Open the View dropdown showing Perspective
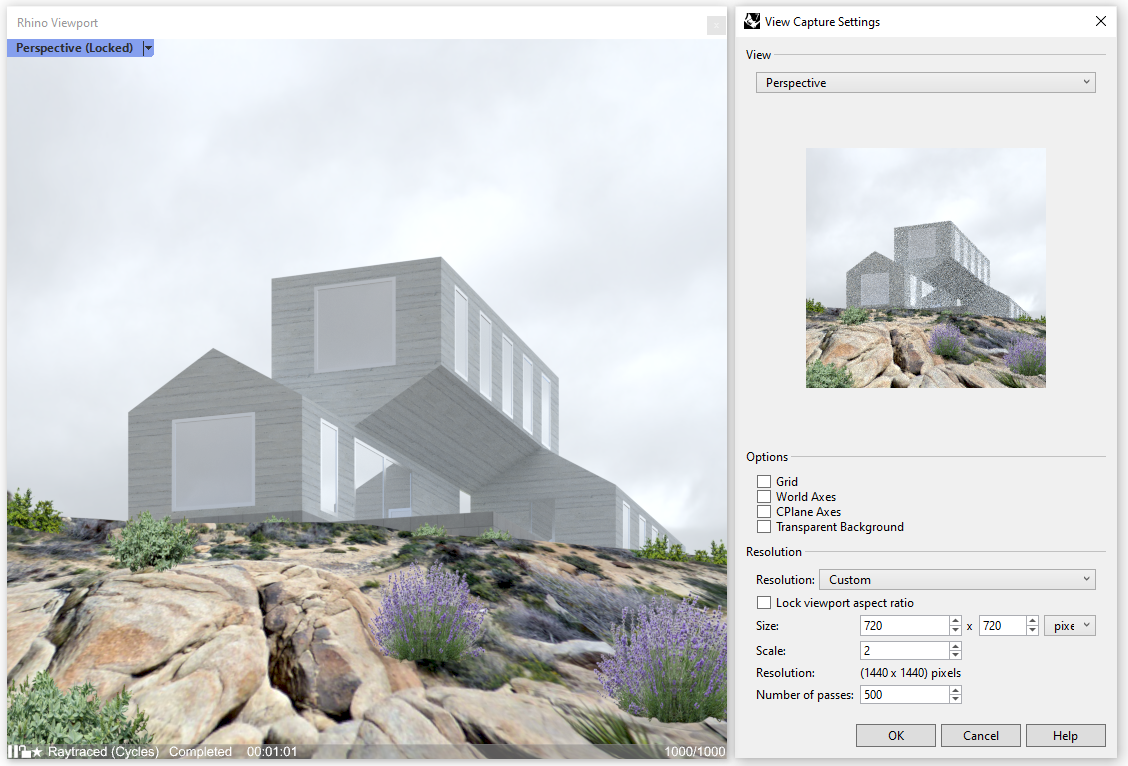Image resolution: width=1128 pixels, height=766 pixels. 925,83
